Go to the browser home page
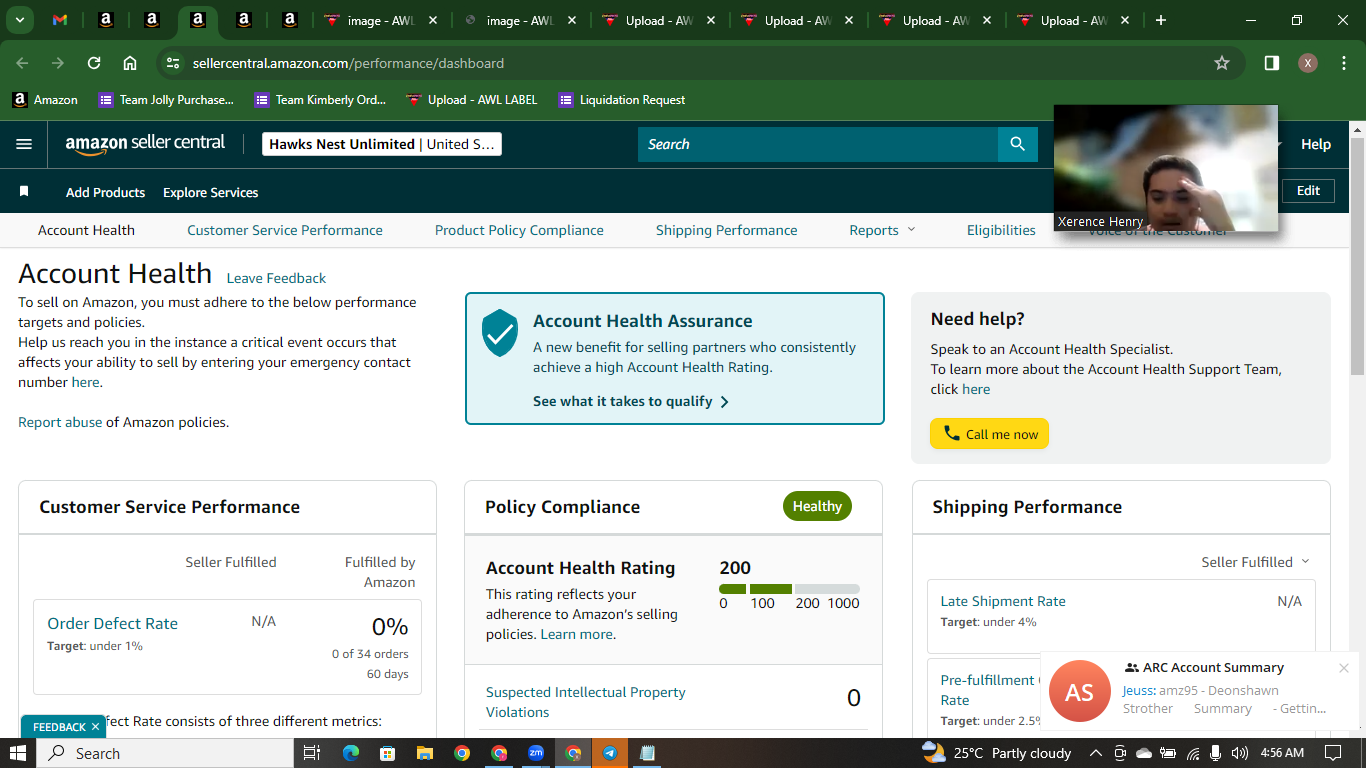The height and width of the screenshot is (768, 1366). (130, 63)
